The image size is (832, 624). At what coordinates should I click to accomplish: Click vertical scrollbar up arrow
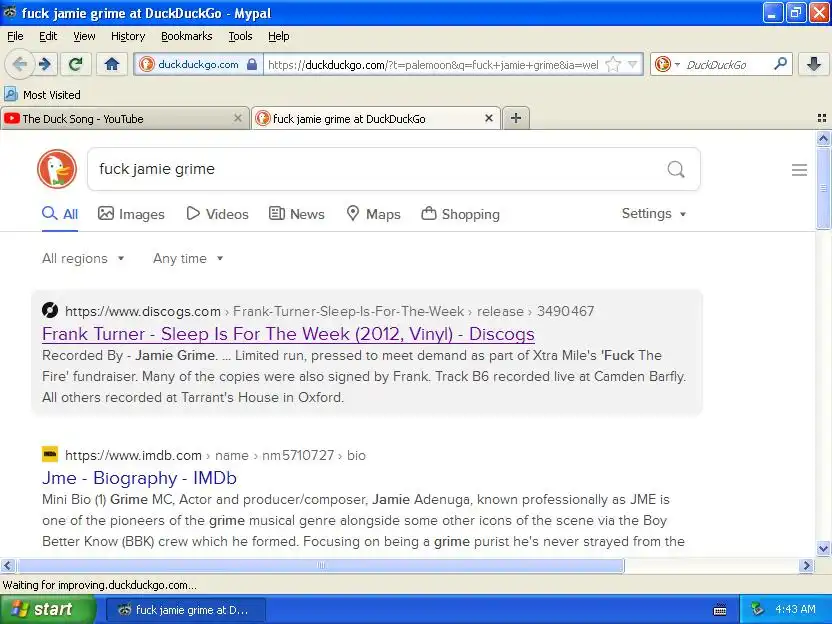(823, 139)
